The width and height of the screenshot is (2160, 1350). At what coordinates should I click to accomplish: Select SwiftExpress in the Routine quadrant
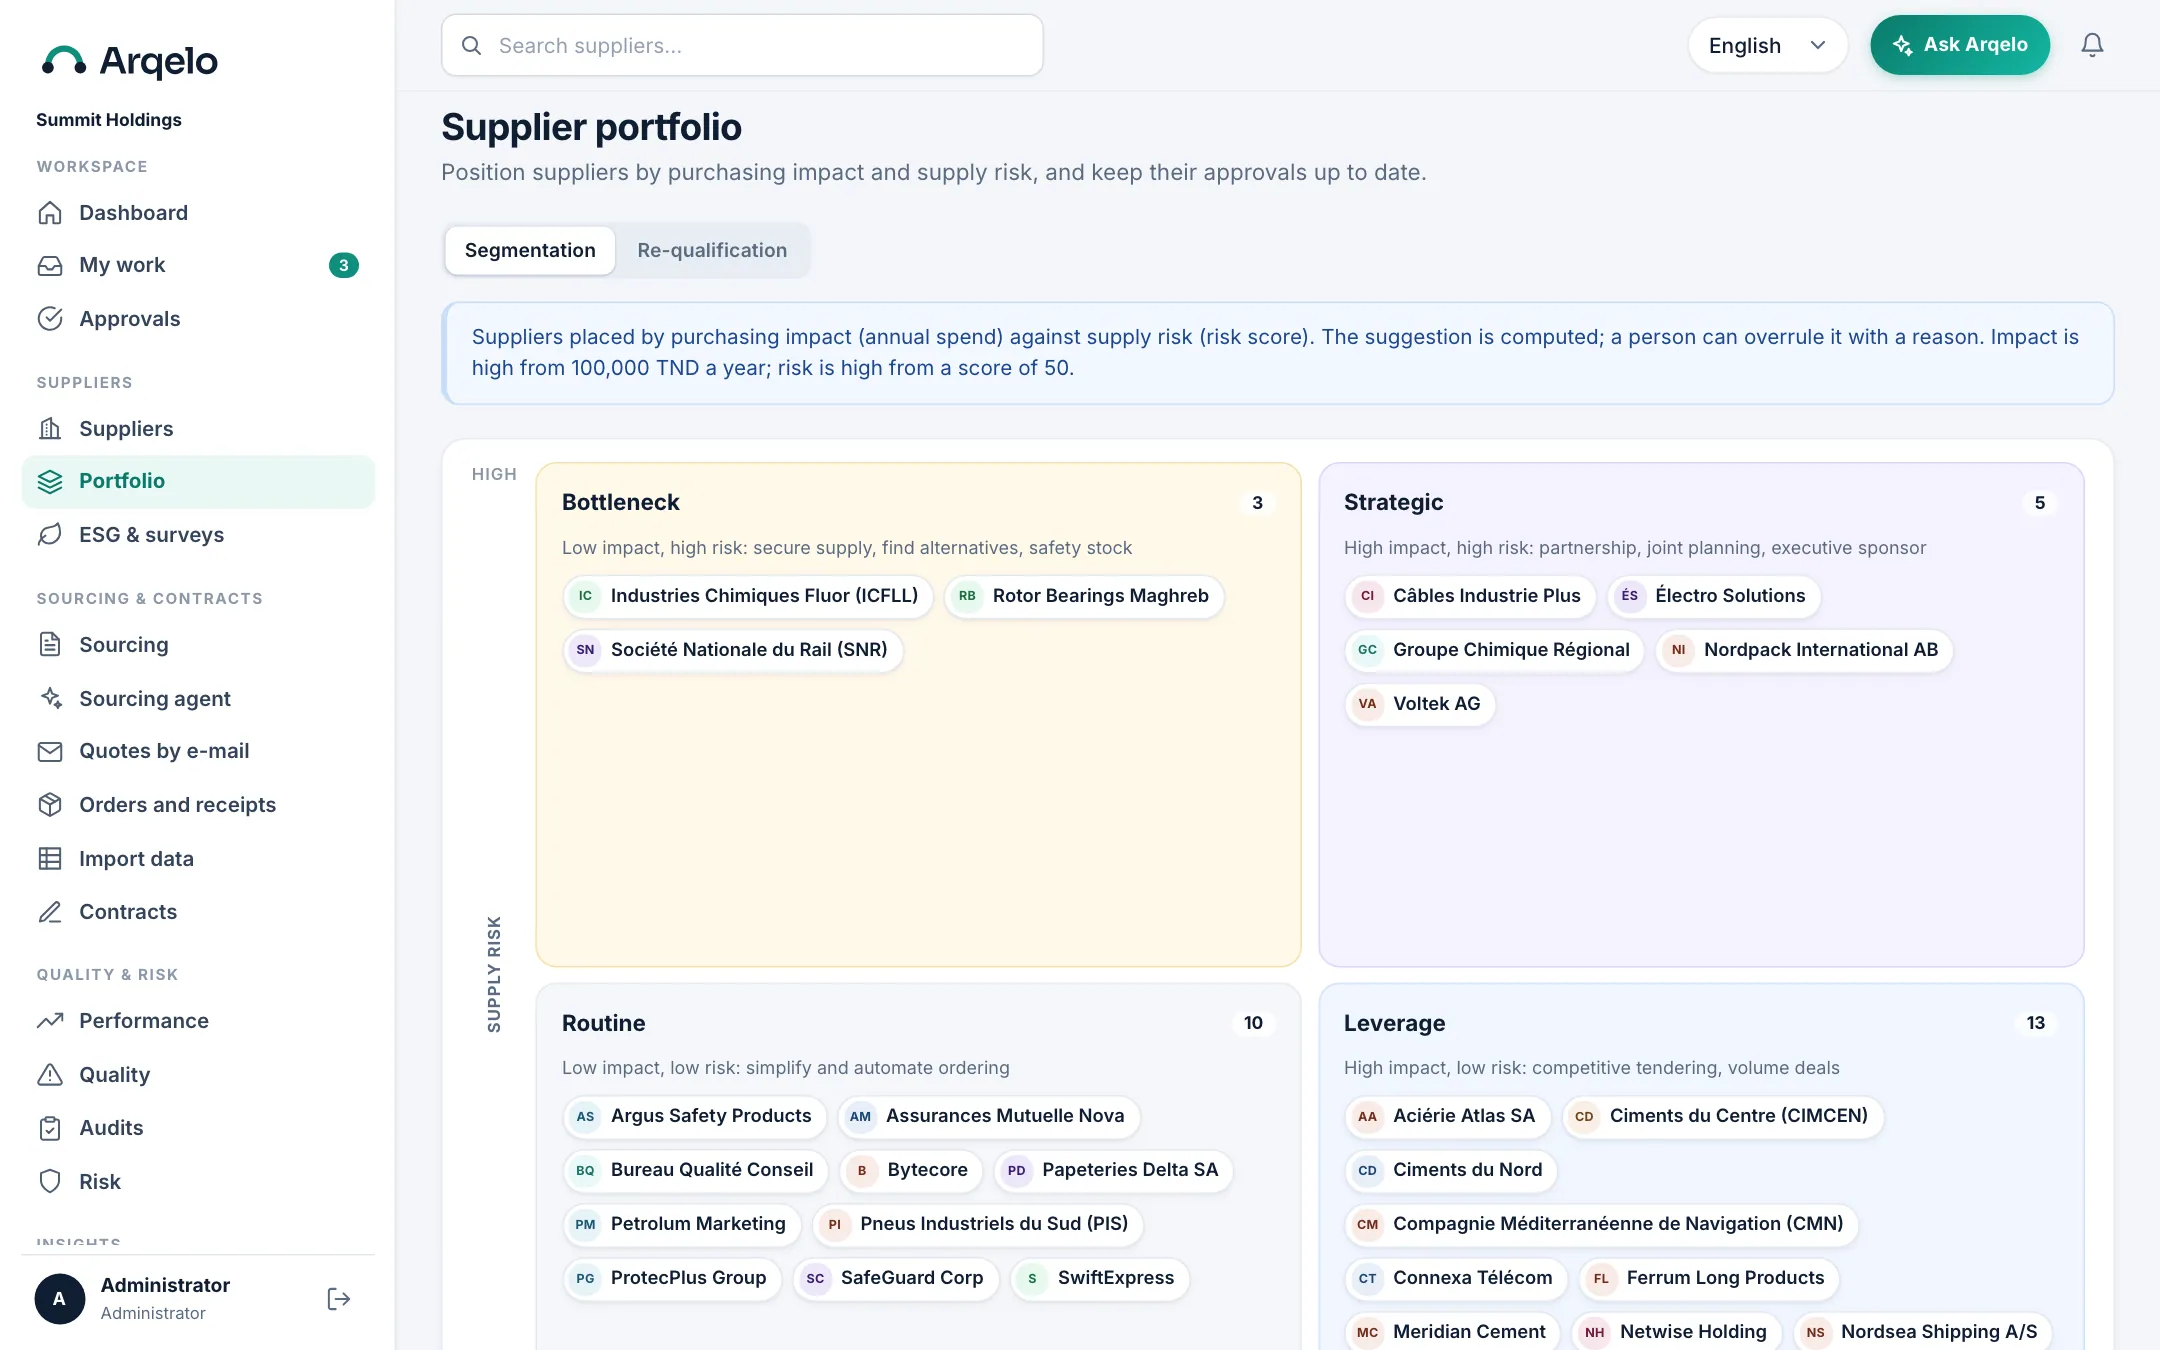coord(1100,1278)
